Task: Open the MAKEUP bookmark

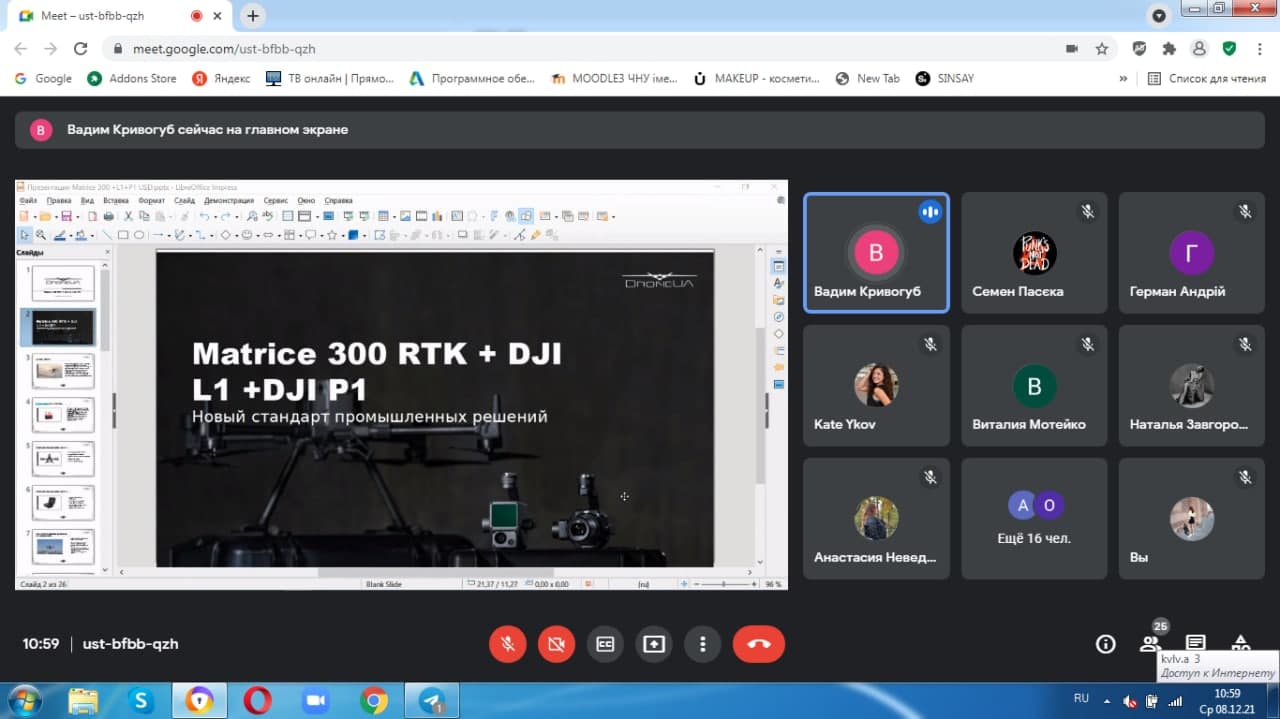Action: [x=756, y=78]
